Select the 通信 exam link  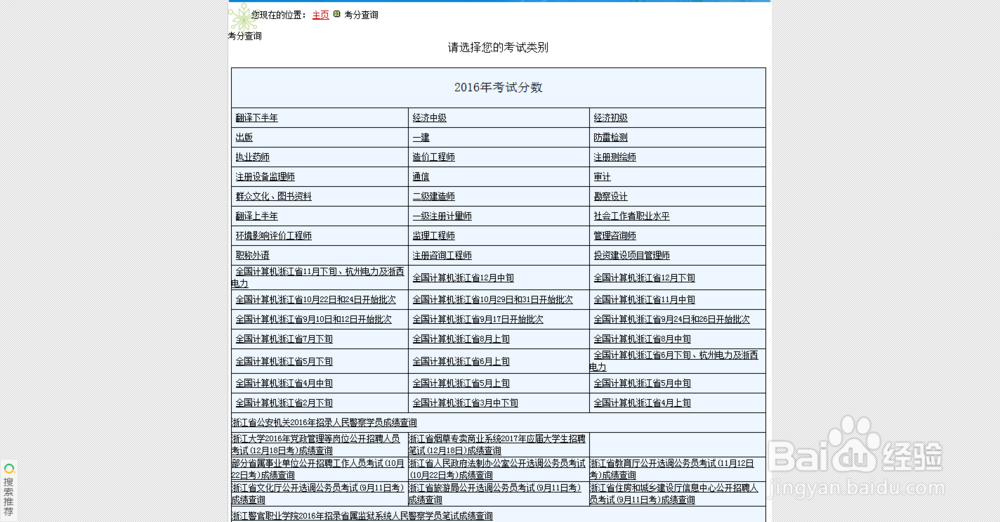click(421, 177)
